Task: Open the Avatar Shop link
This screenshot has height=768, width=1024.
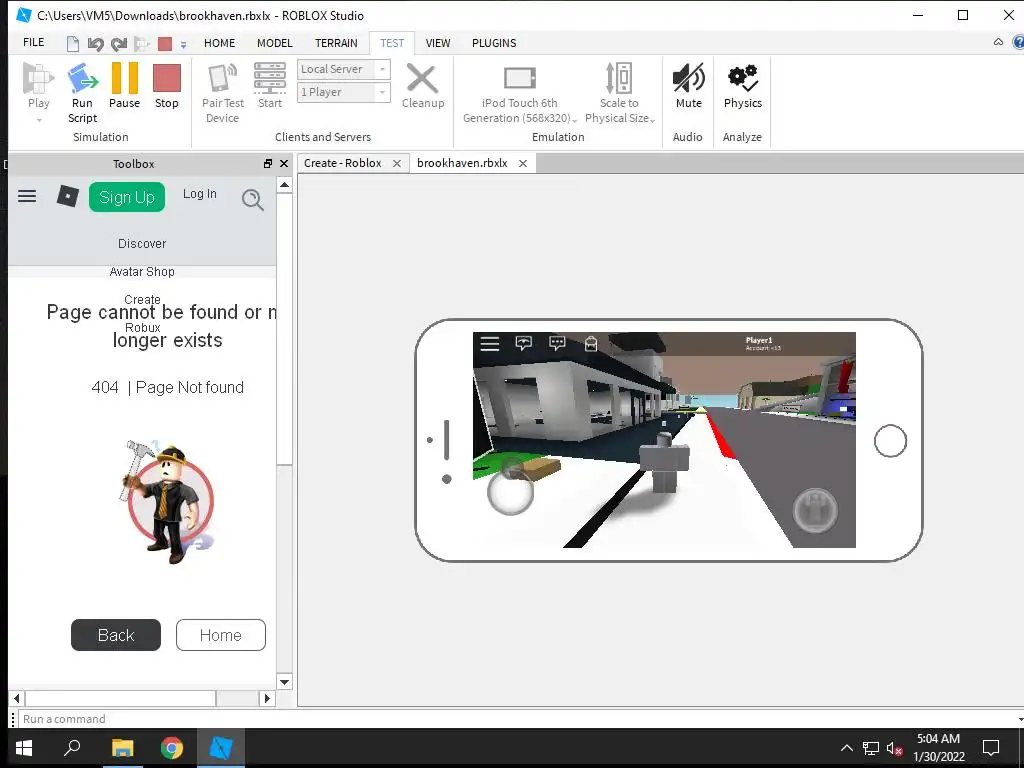Action: pos(142,272)
